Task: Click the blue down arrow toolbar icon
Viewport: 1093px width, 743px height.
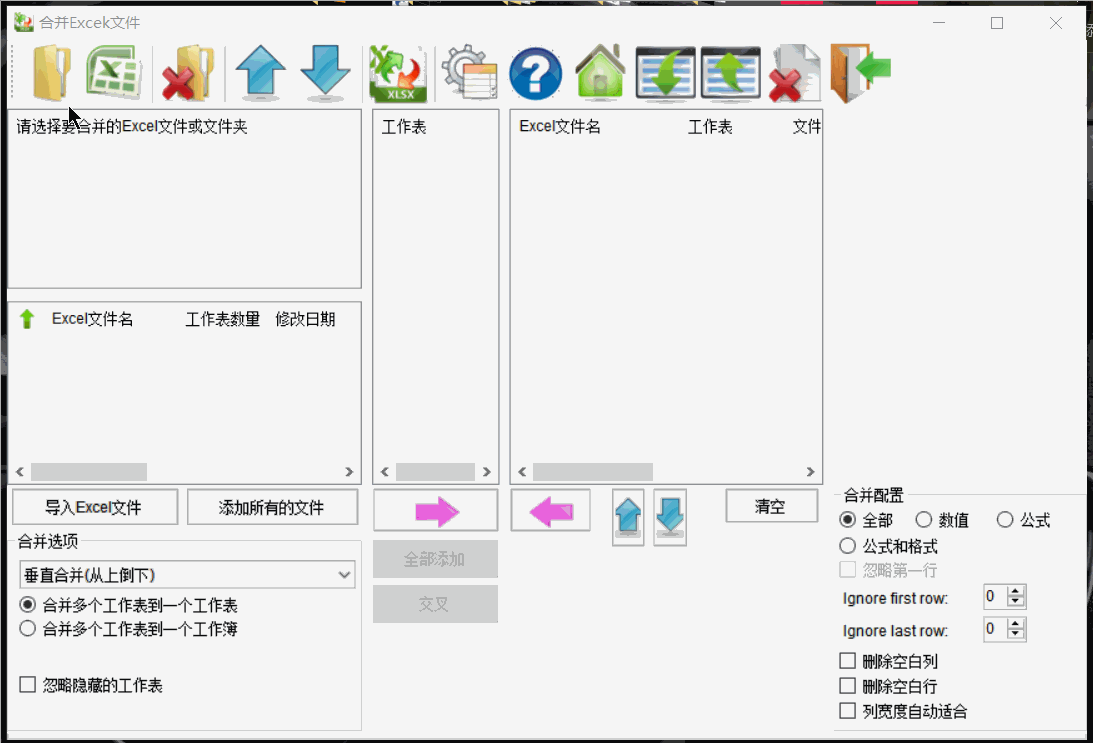Action: [325, 72]
